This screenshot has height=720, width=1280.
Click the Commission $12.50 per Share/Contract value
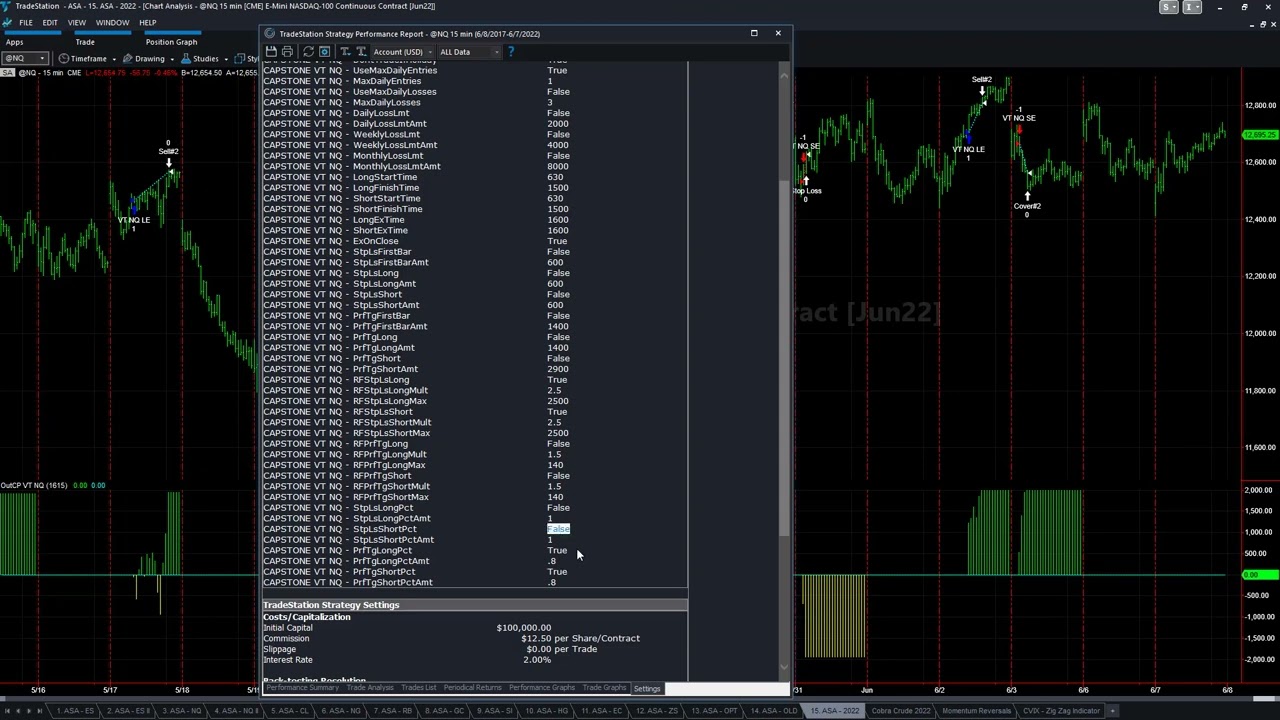point(580,638)
